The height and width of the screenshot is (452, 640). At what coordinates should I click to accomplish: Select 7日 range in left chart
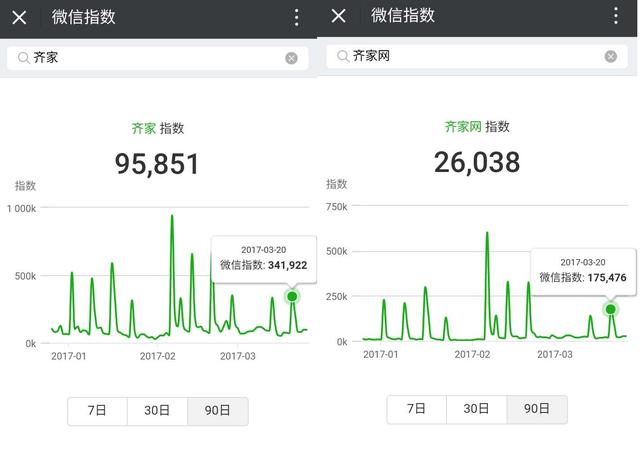(97, 411)
